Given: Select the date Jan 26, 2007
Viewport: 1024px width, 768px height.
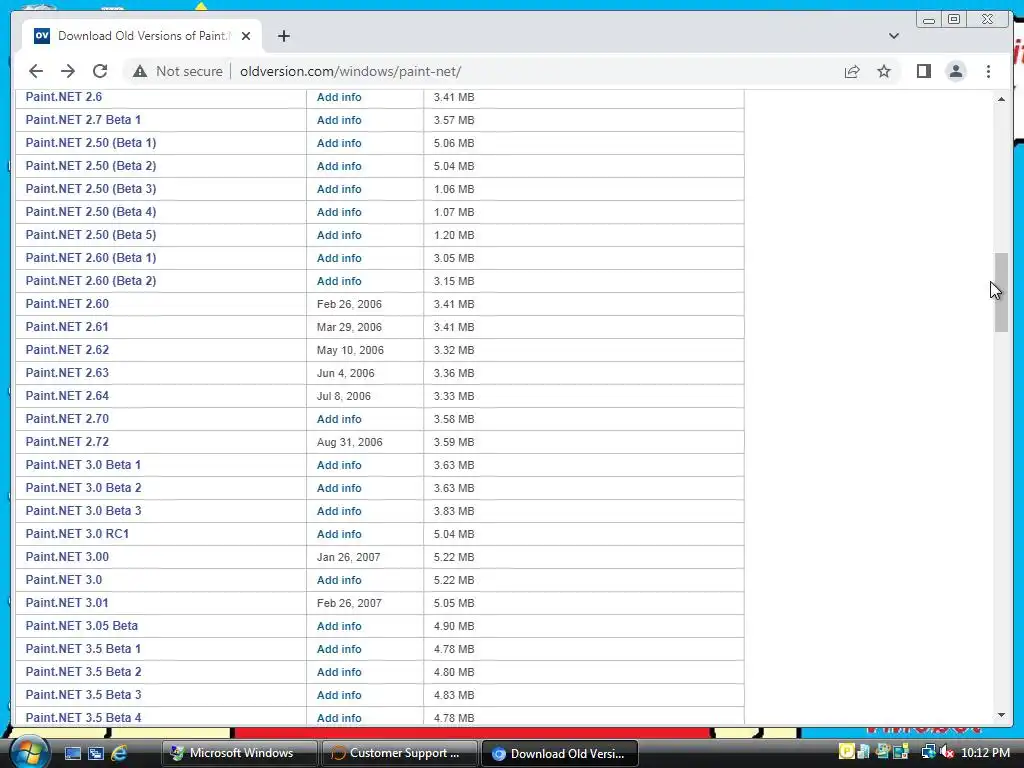Looking at the screenshot, I should (349, 557).
